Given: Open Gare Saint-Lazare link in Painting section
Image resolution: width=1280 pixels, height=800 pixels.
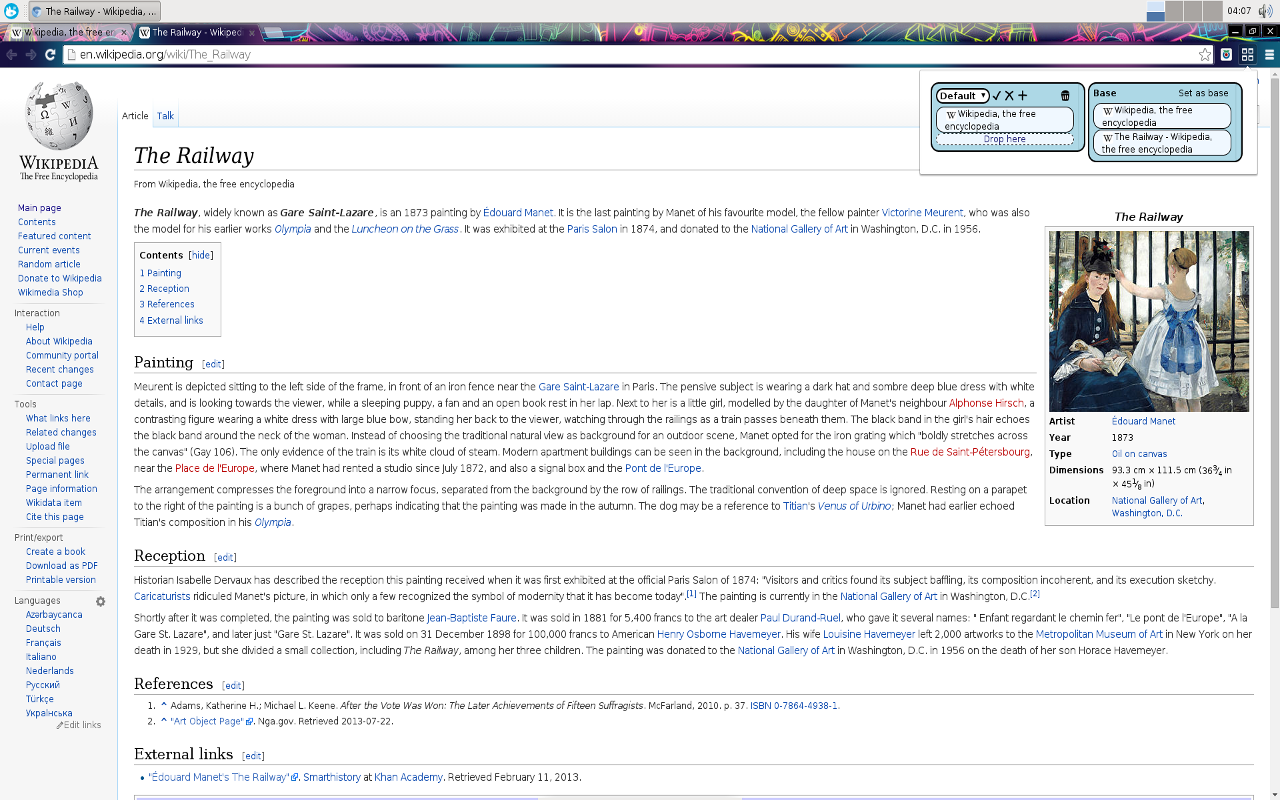Looking at the screenshot, I should coord(579,387).
